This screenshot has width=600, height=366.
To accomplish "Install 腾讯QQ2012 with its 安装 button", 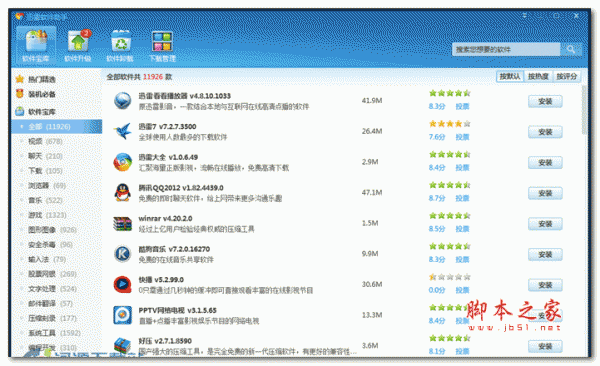I will (545, 193).
